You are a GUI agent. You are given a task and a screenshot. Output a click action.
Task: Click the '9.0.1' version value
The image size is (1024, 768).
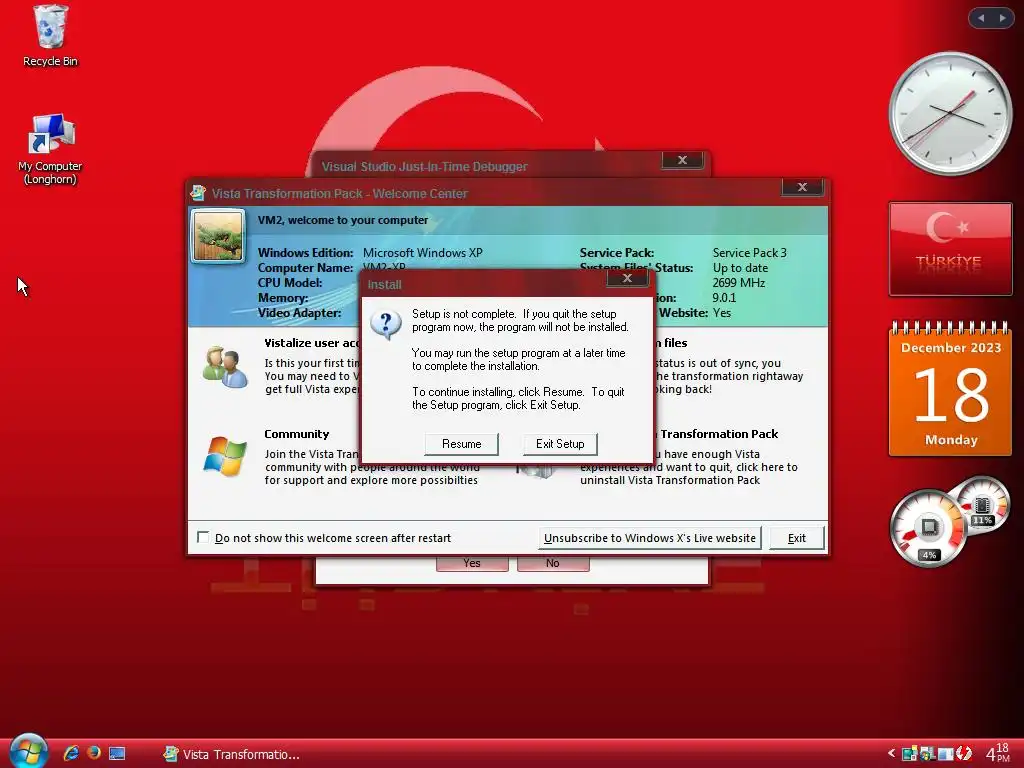[724, 298]
